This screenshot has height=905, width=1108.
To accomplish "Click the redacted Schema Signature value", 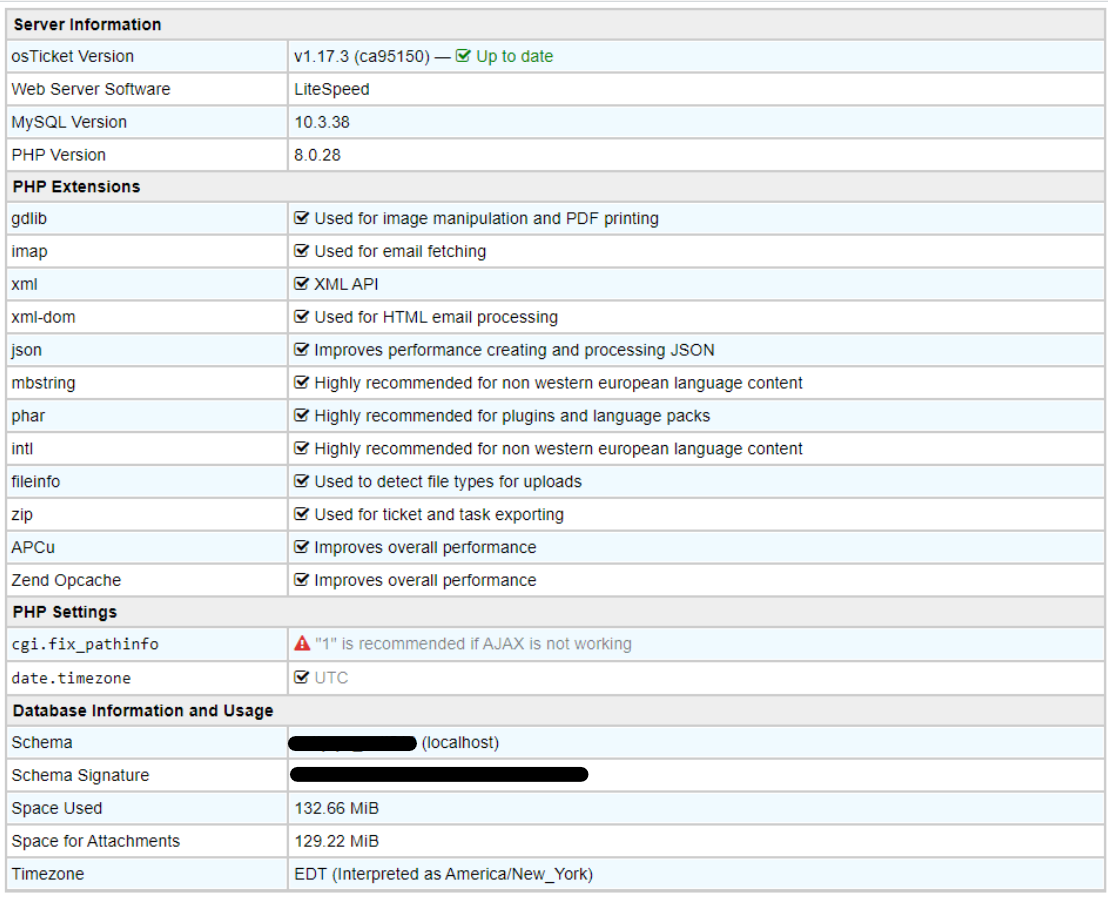I will coord(439,775).
